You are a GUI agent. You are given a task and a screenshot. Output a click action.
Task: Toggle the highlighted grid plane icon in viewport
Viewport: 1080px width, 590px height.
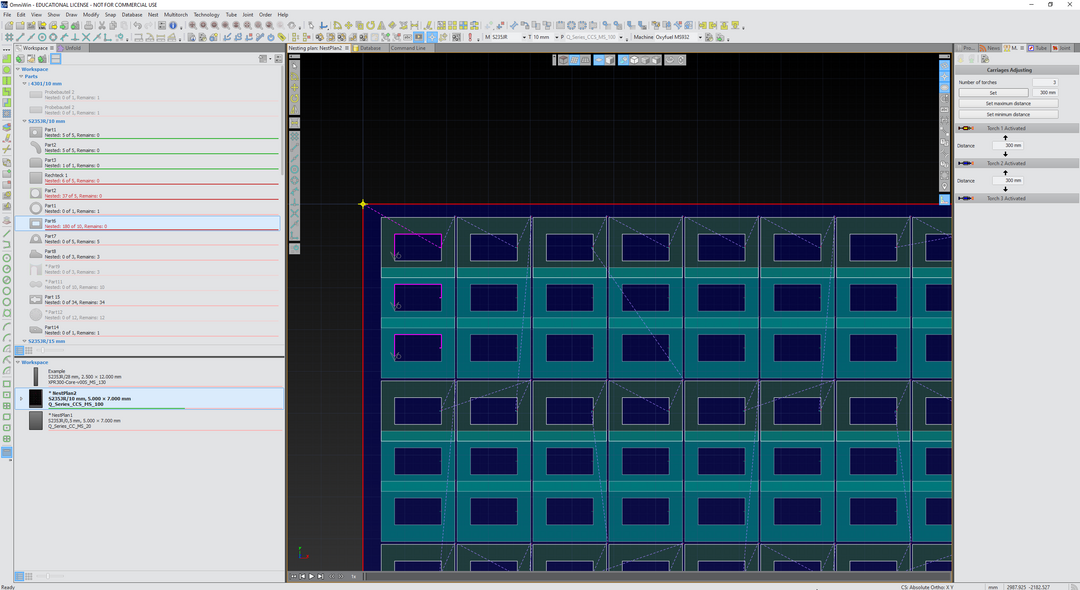click(x=574, y=60)
